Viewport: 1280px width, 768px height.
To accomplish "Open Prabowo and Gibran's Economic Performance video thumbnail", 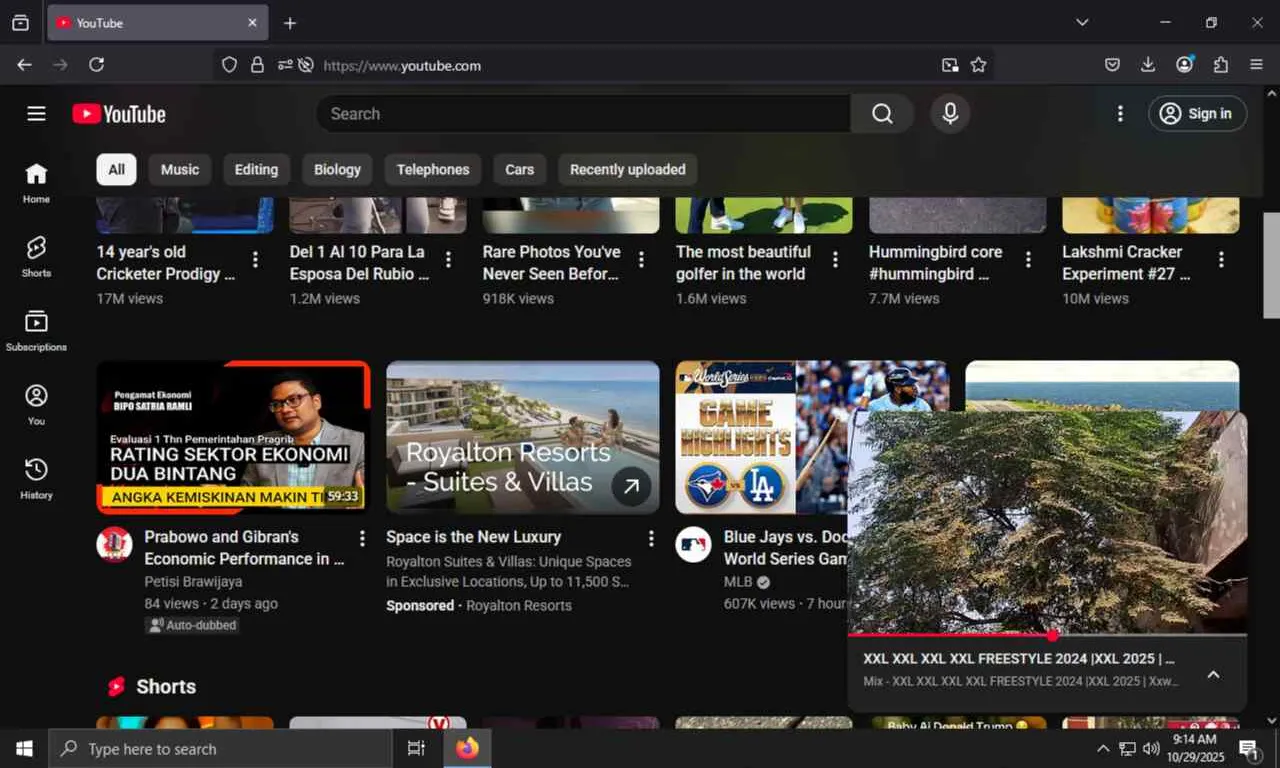I will click(233, 437).
